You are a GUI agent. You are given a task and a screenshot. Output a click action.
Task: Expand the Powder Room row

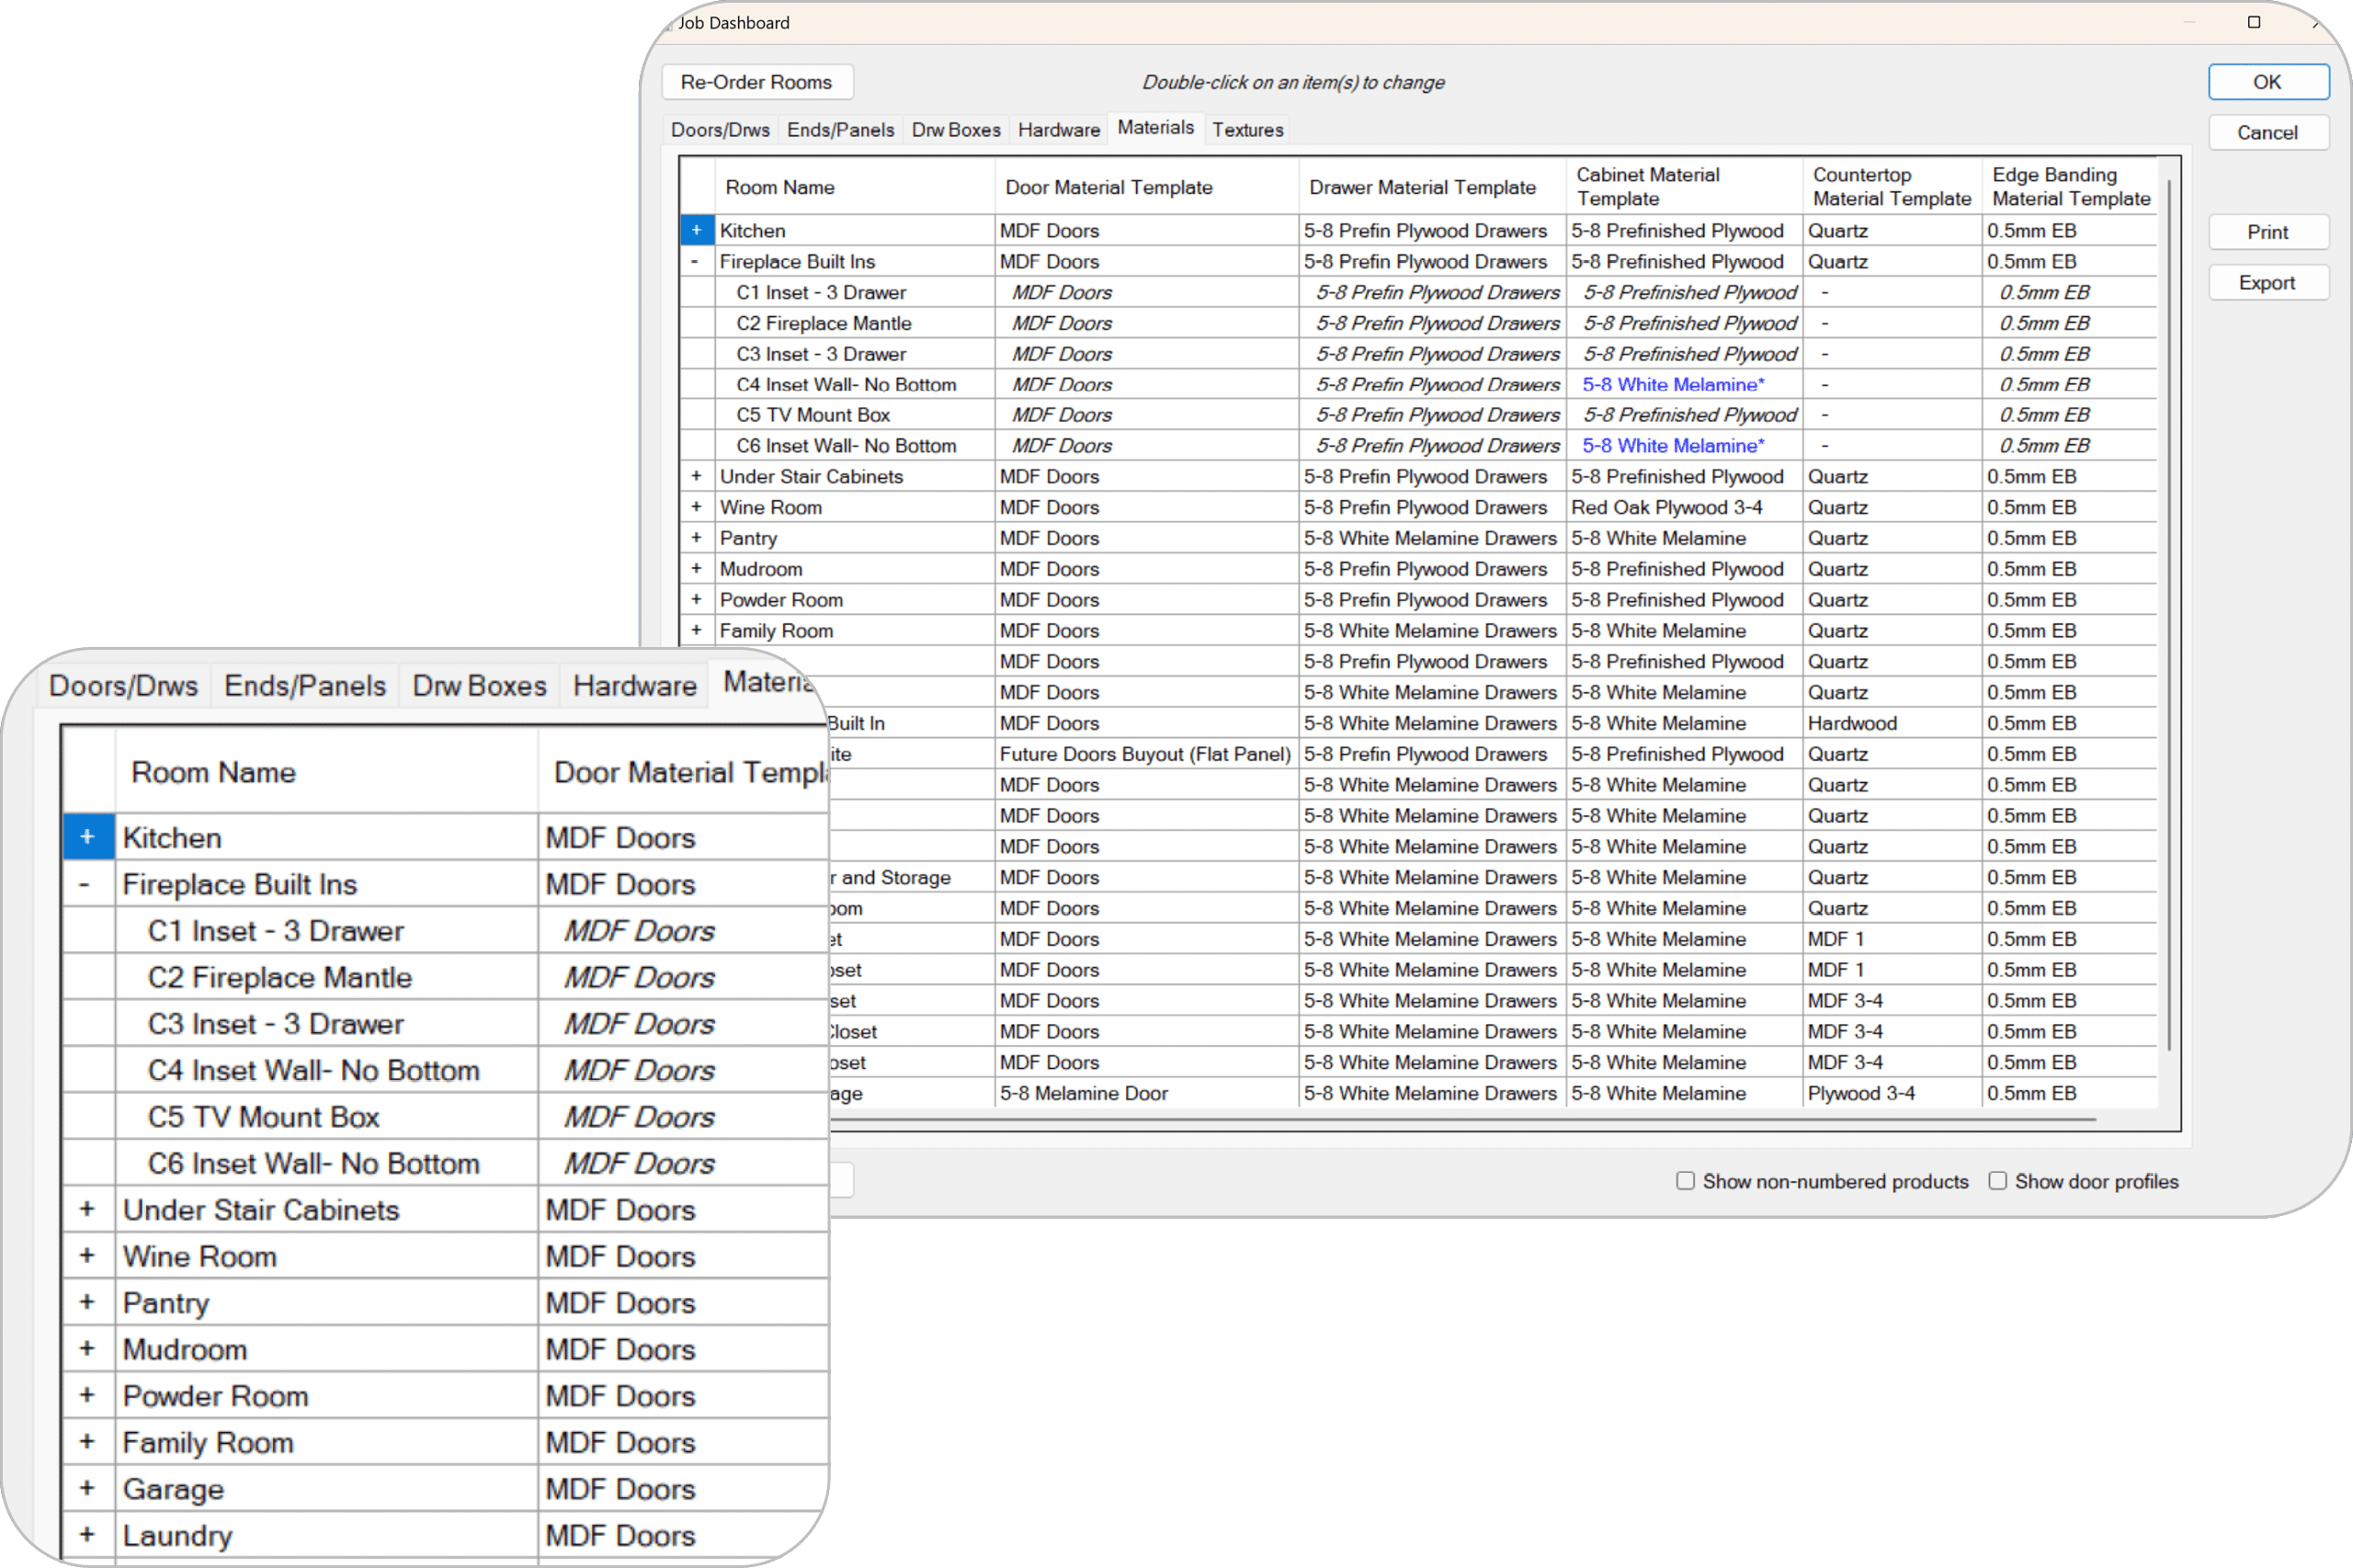(697, 599)
